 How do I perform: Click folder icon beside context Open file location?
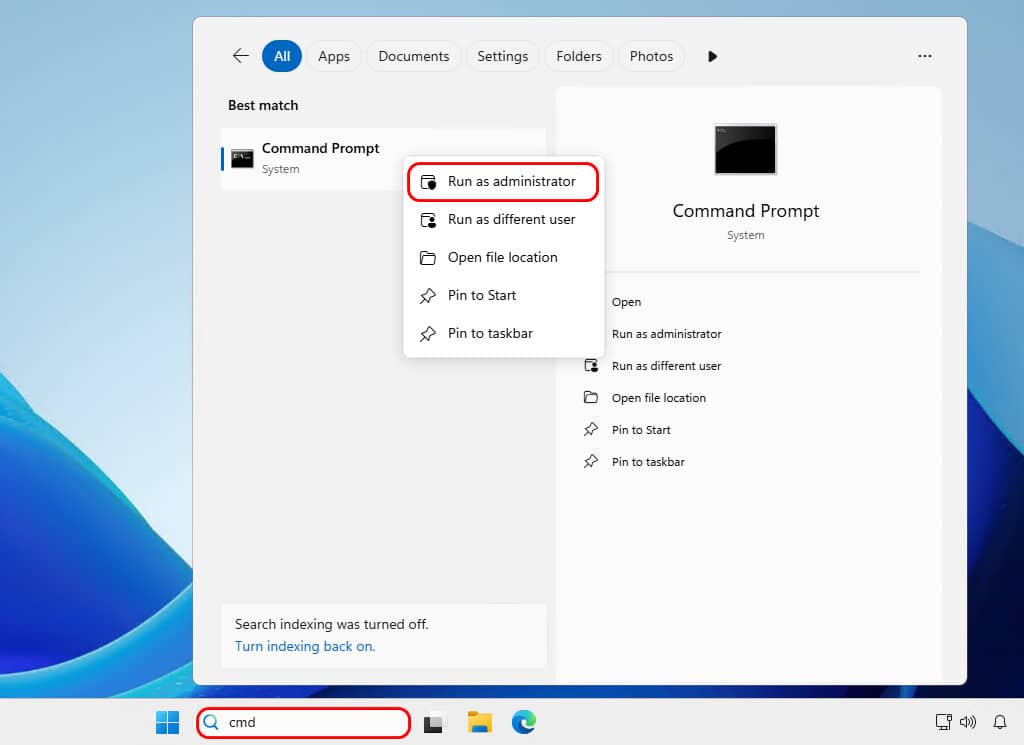[428, 258]
